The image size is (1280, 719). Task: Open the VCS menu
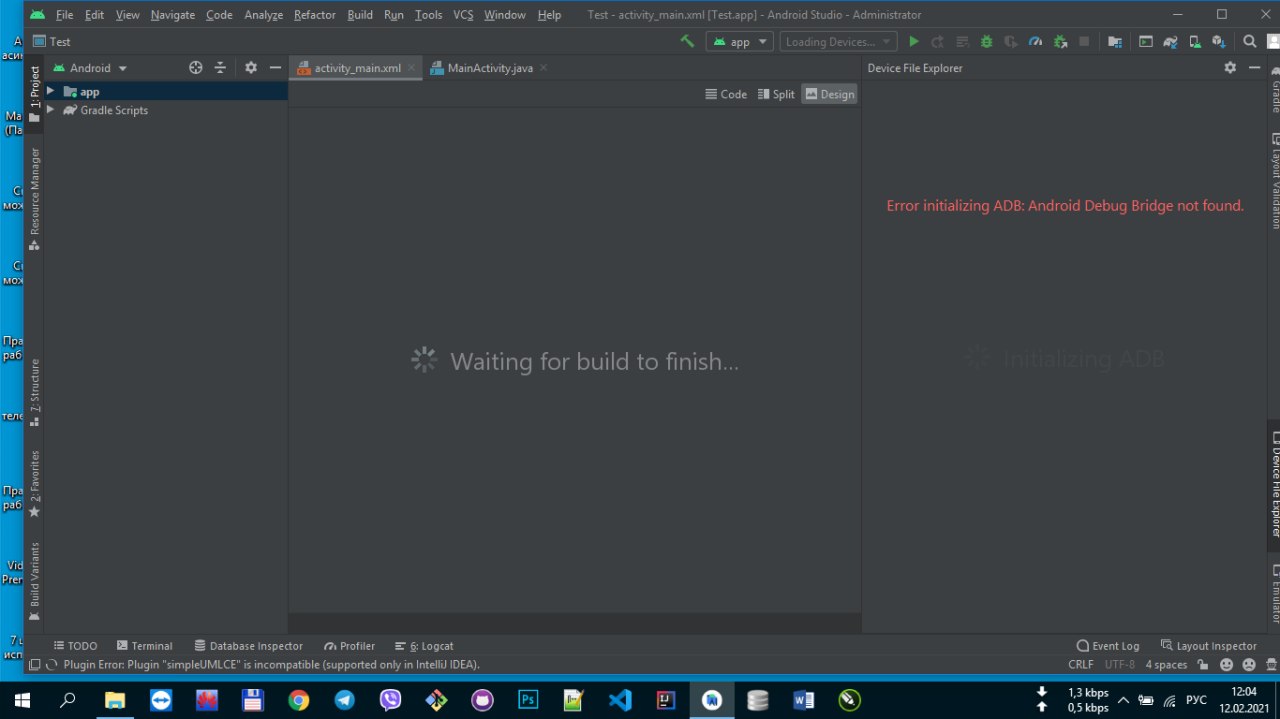[463, 15]
